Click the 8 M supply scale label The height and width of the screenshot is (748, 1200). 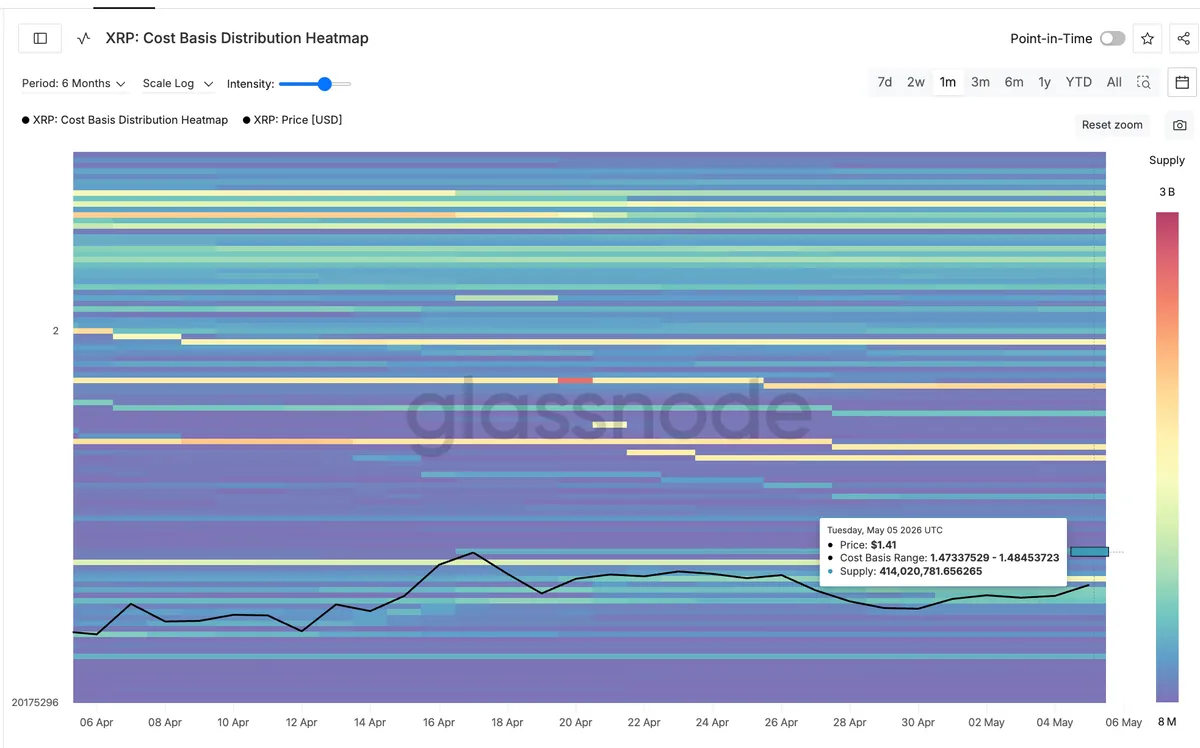click(1167, 722)
